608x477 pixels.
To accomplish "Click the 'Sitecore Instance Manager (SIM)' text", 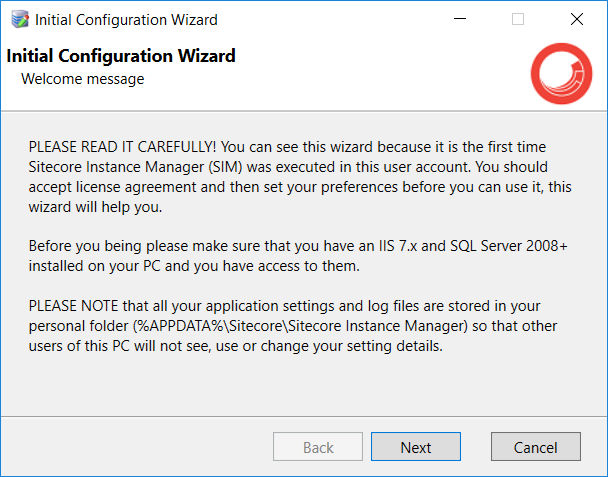I will (135, 167).
